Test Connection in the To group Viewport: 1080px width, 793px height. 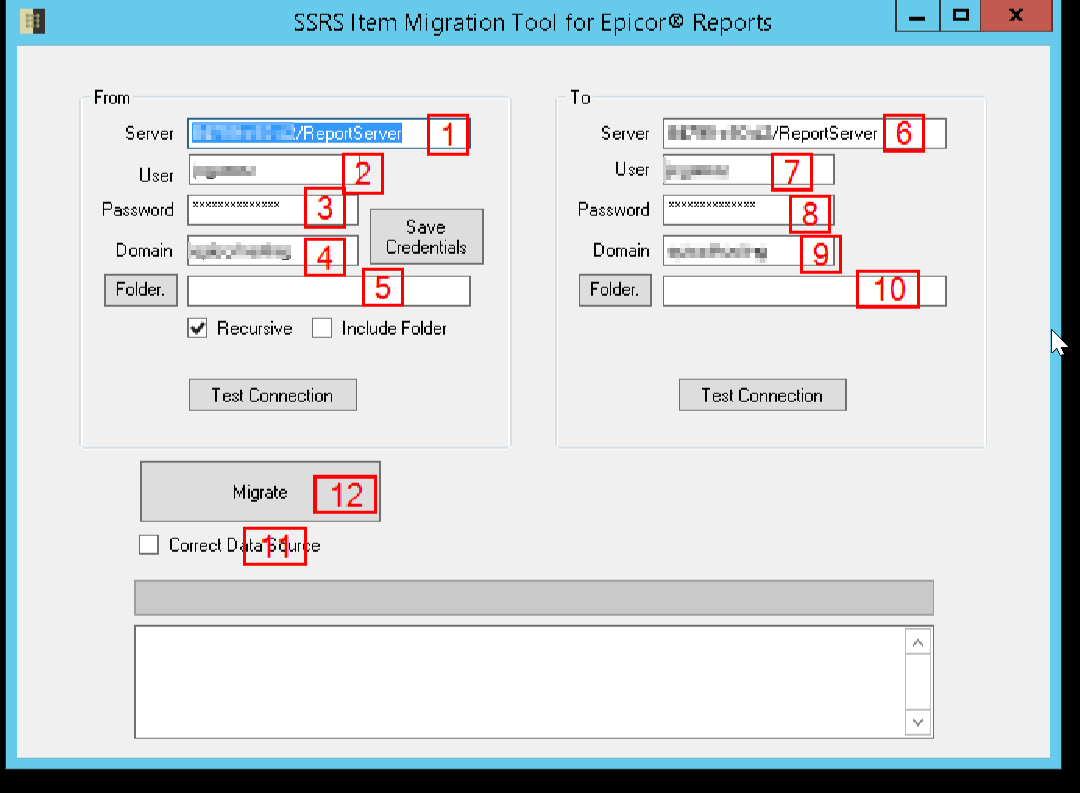[762, 395]
